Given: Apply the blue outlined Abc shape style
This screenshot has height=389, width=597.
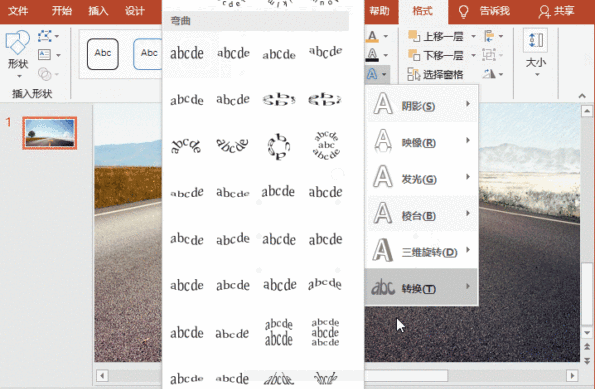Looking at the screenshot, I should [148, 54].
